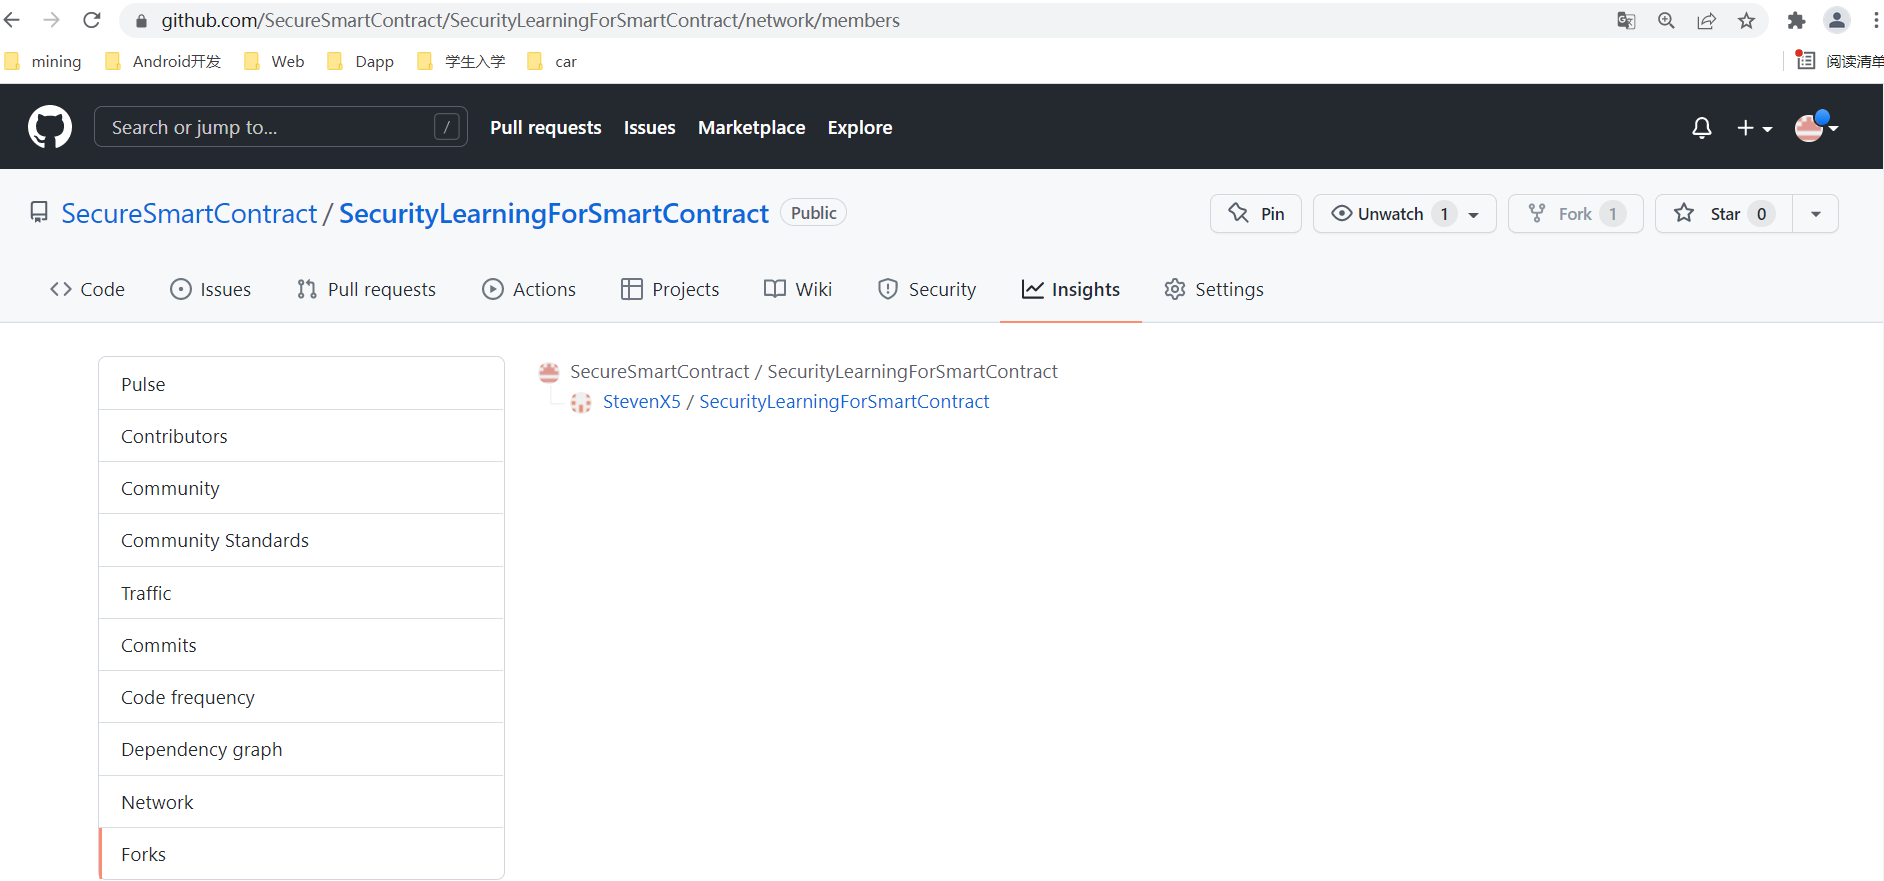Reload the page

[x=92, y=20]
